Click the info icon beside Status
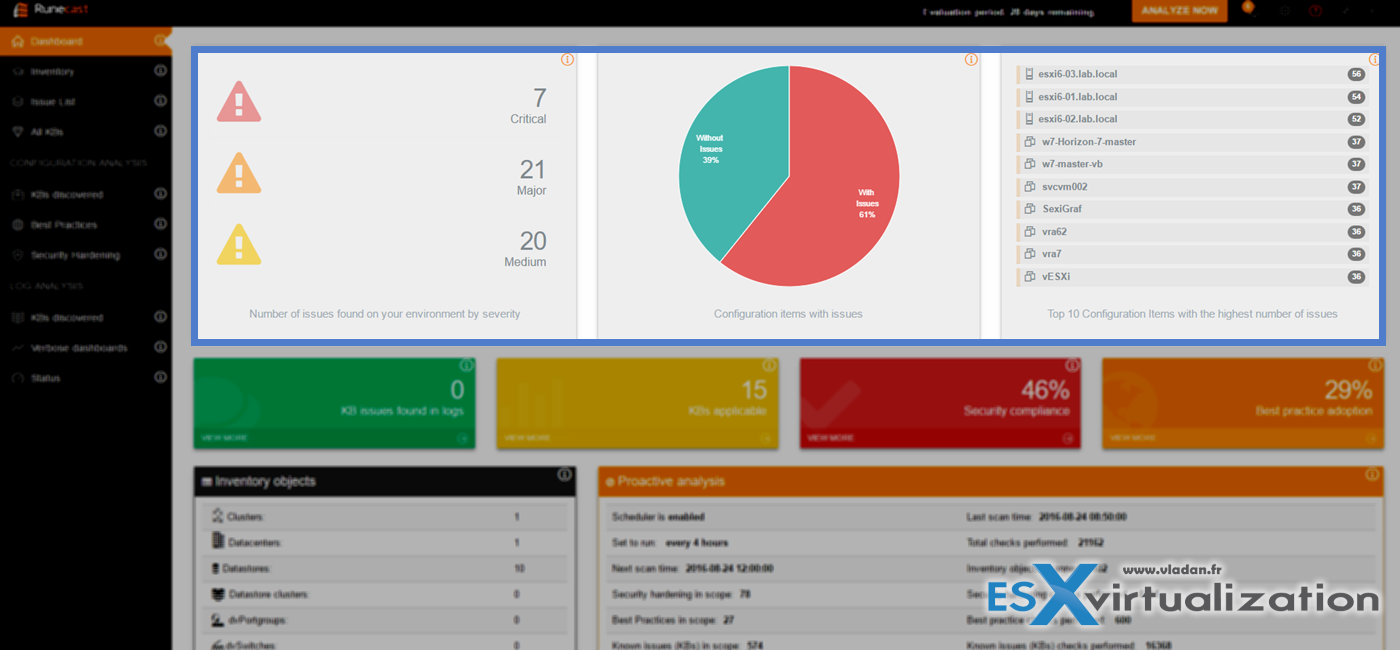Screen dimensions: 1400x650 [160, 378]
